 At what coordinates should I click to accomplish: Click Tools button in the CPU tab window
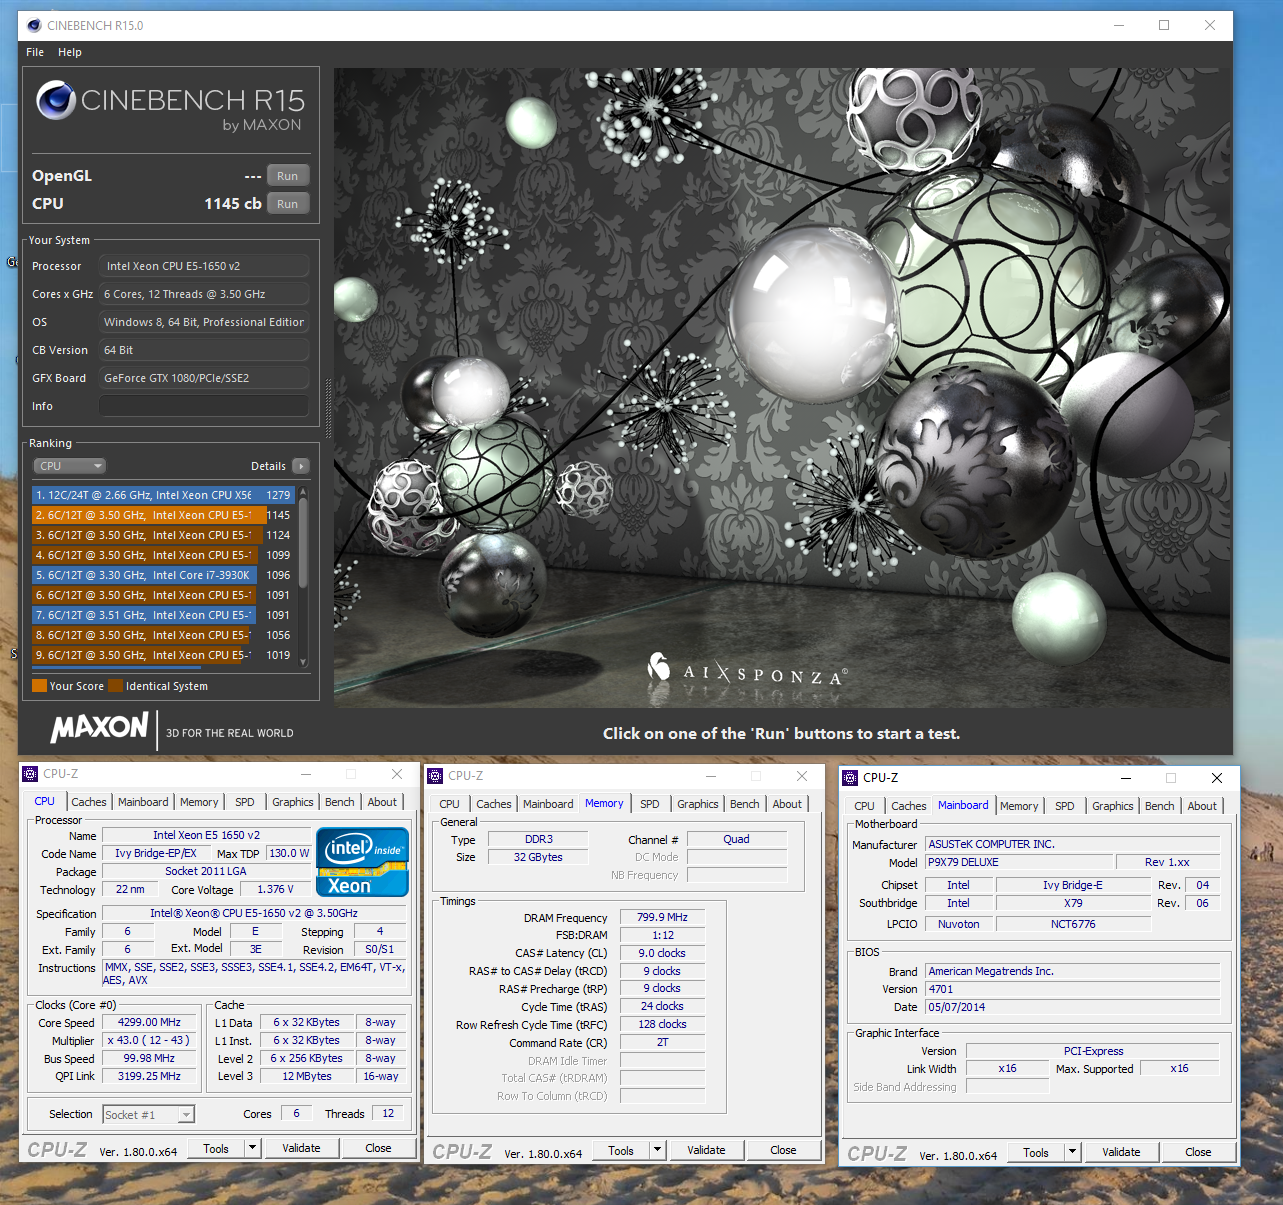(x=216, y=1148)
